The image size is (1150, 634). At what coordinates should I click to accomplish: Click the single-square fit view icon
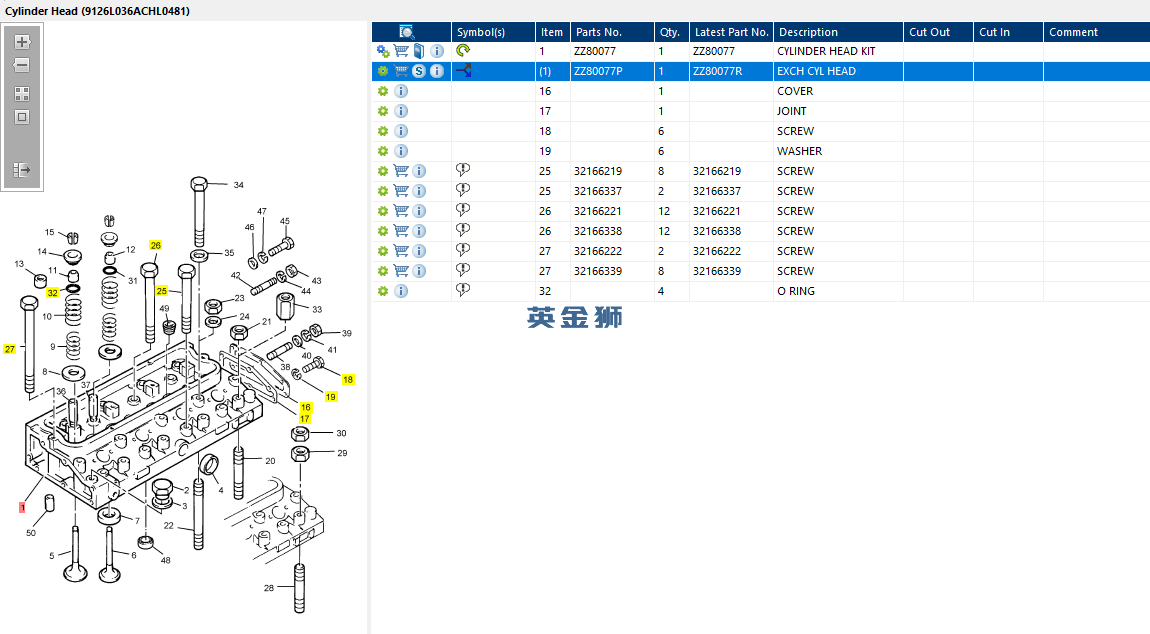22,117
